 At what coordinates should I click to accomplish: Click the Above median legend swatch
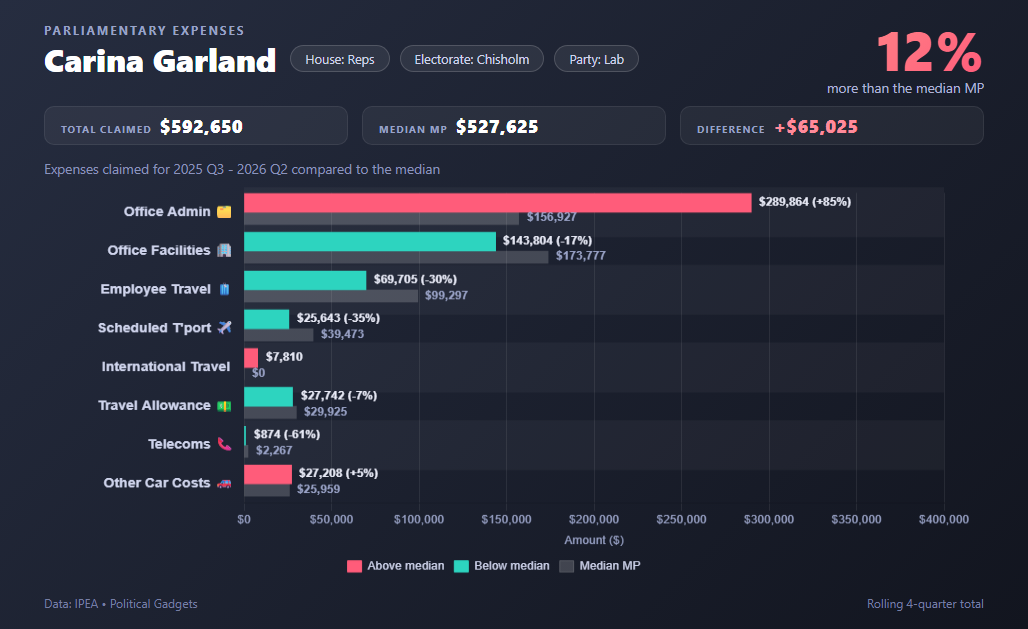click(355, 566)
